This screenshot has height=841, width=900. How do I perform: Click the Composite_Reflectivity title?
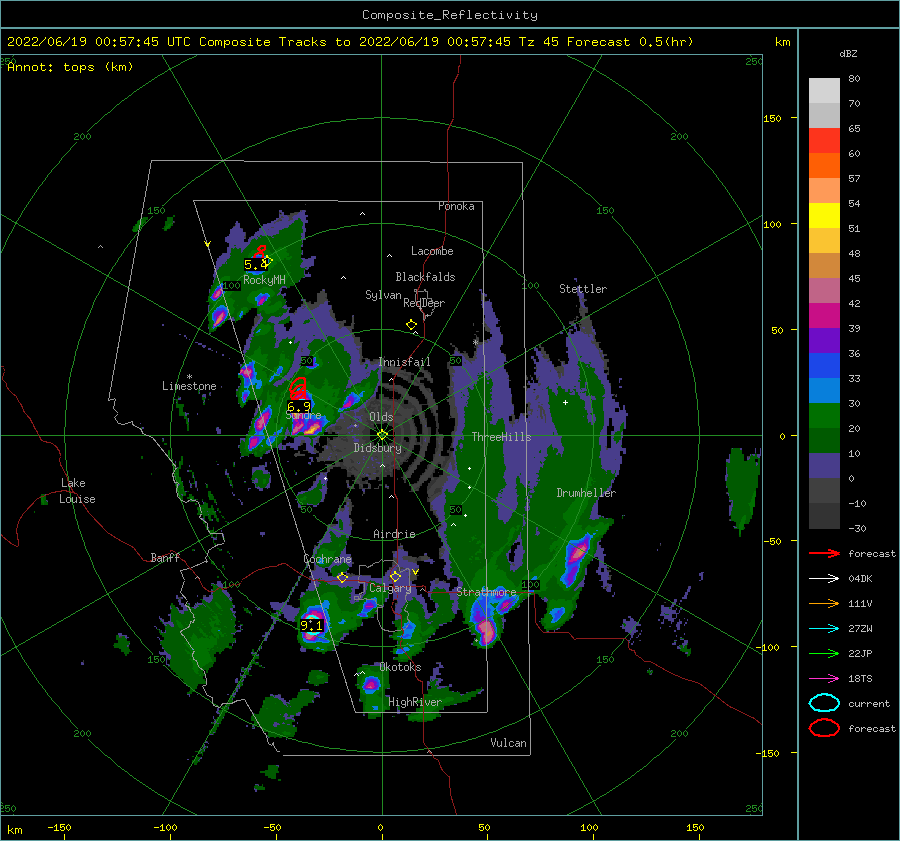[x=450, y=15]
